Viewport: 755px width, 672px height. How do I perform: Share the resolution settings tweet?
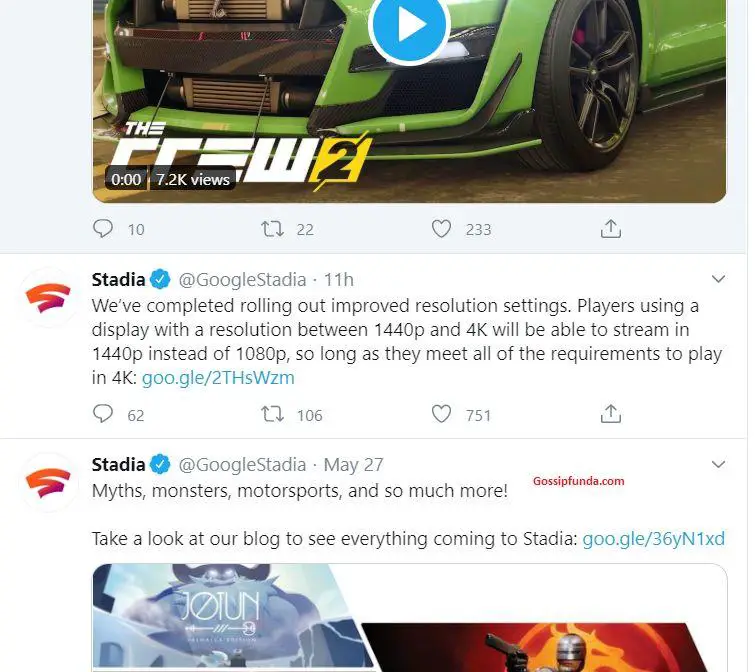(611, 414)
